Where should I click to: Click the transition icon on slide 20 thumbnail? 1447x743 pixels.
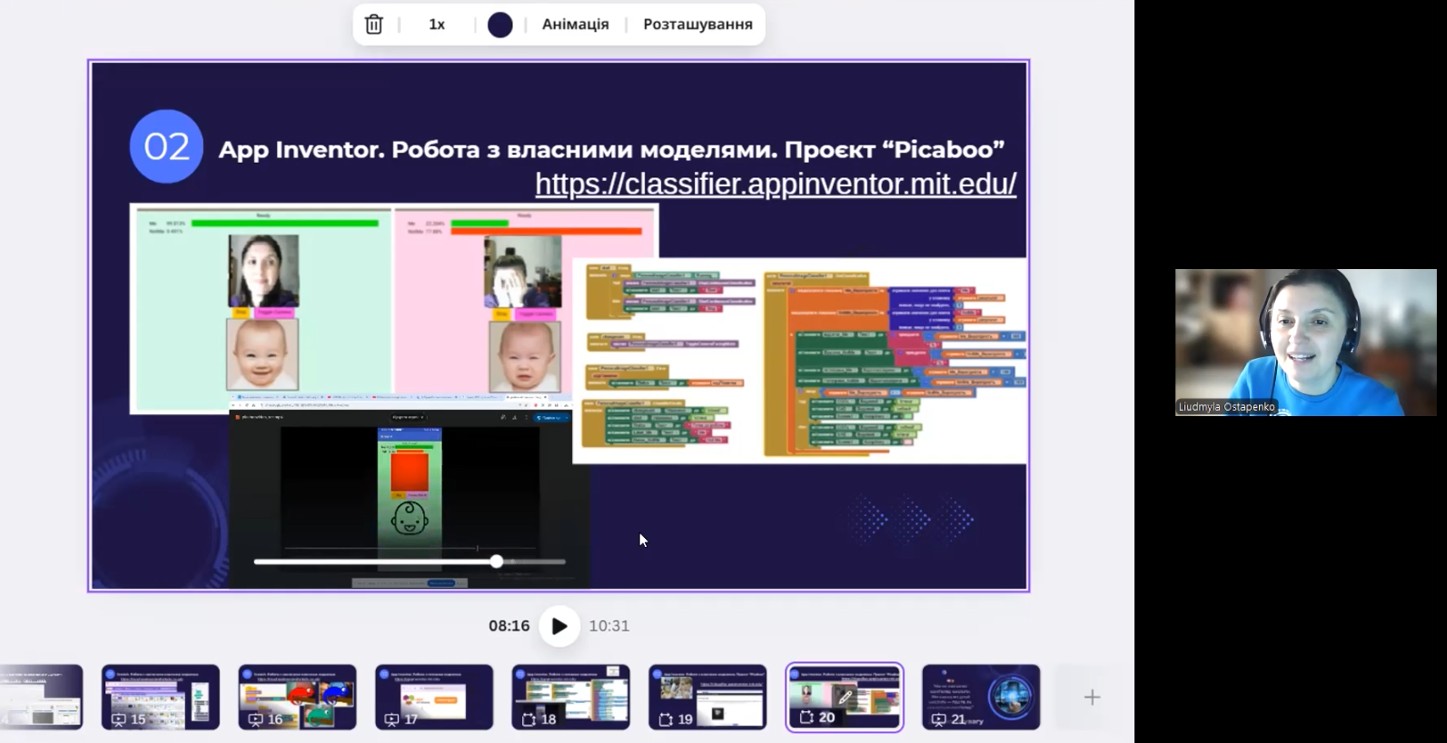(807, 718)
